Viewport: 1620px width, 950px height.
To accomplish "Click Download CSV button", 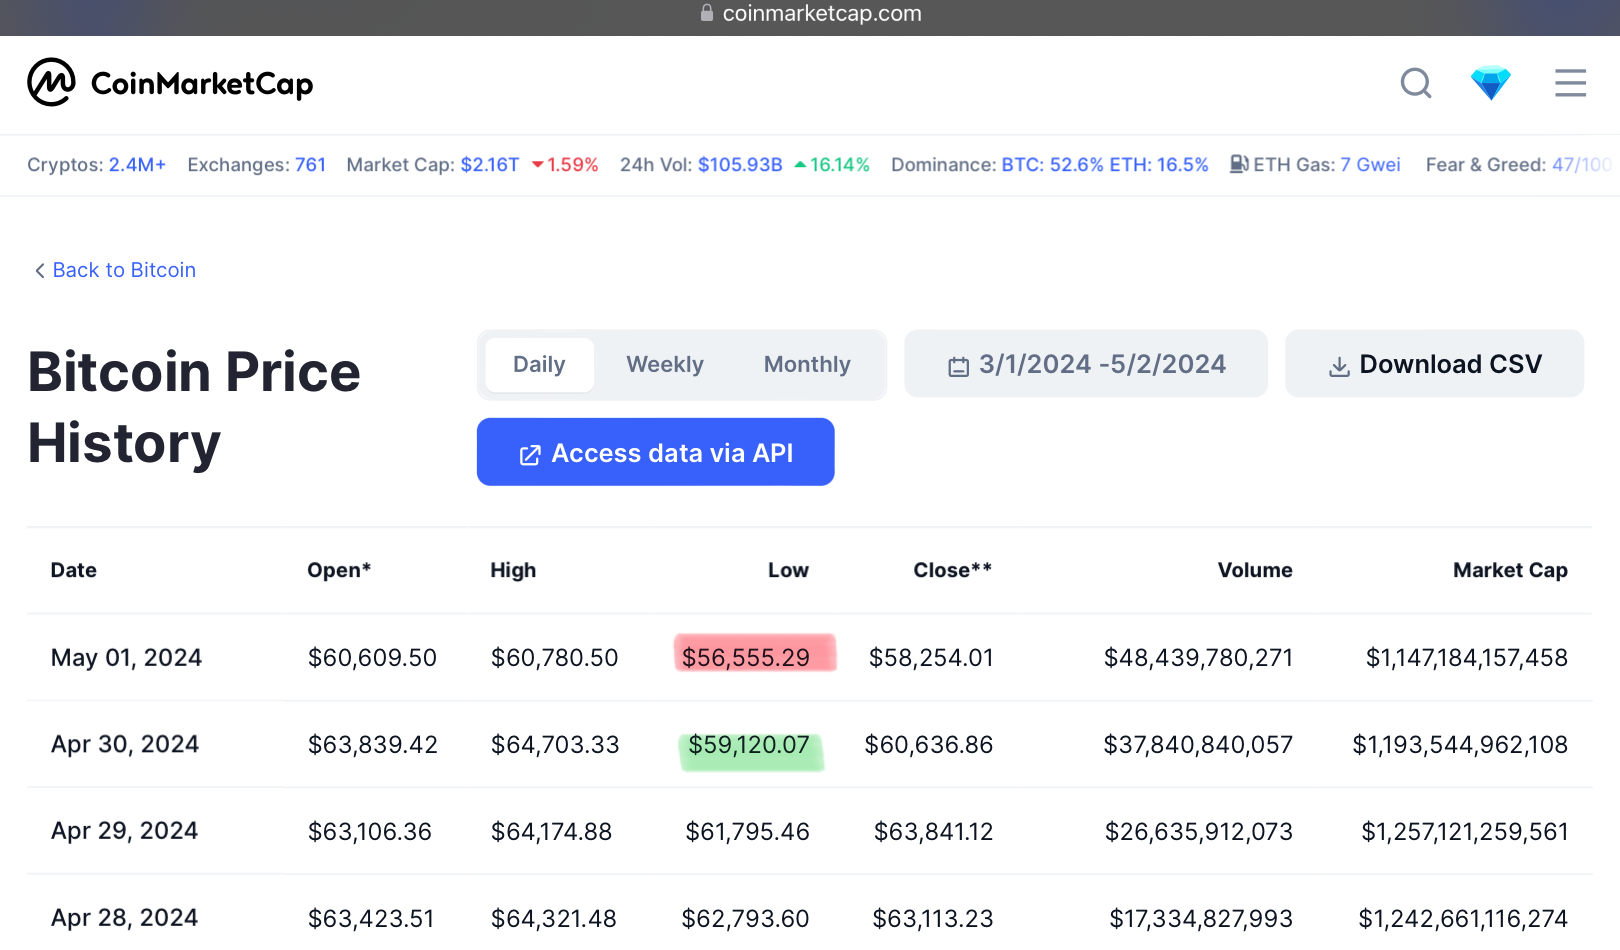I will click(1434, 364).
